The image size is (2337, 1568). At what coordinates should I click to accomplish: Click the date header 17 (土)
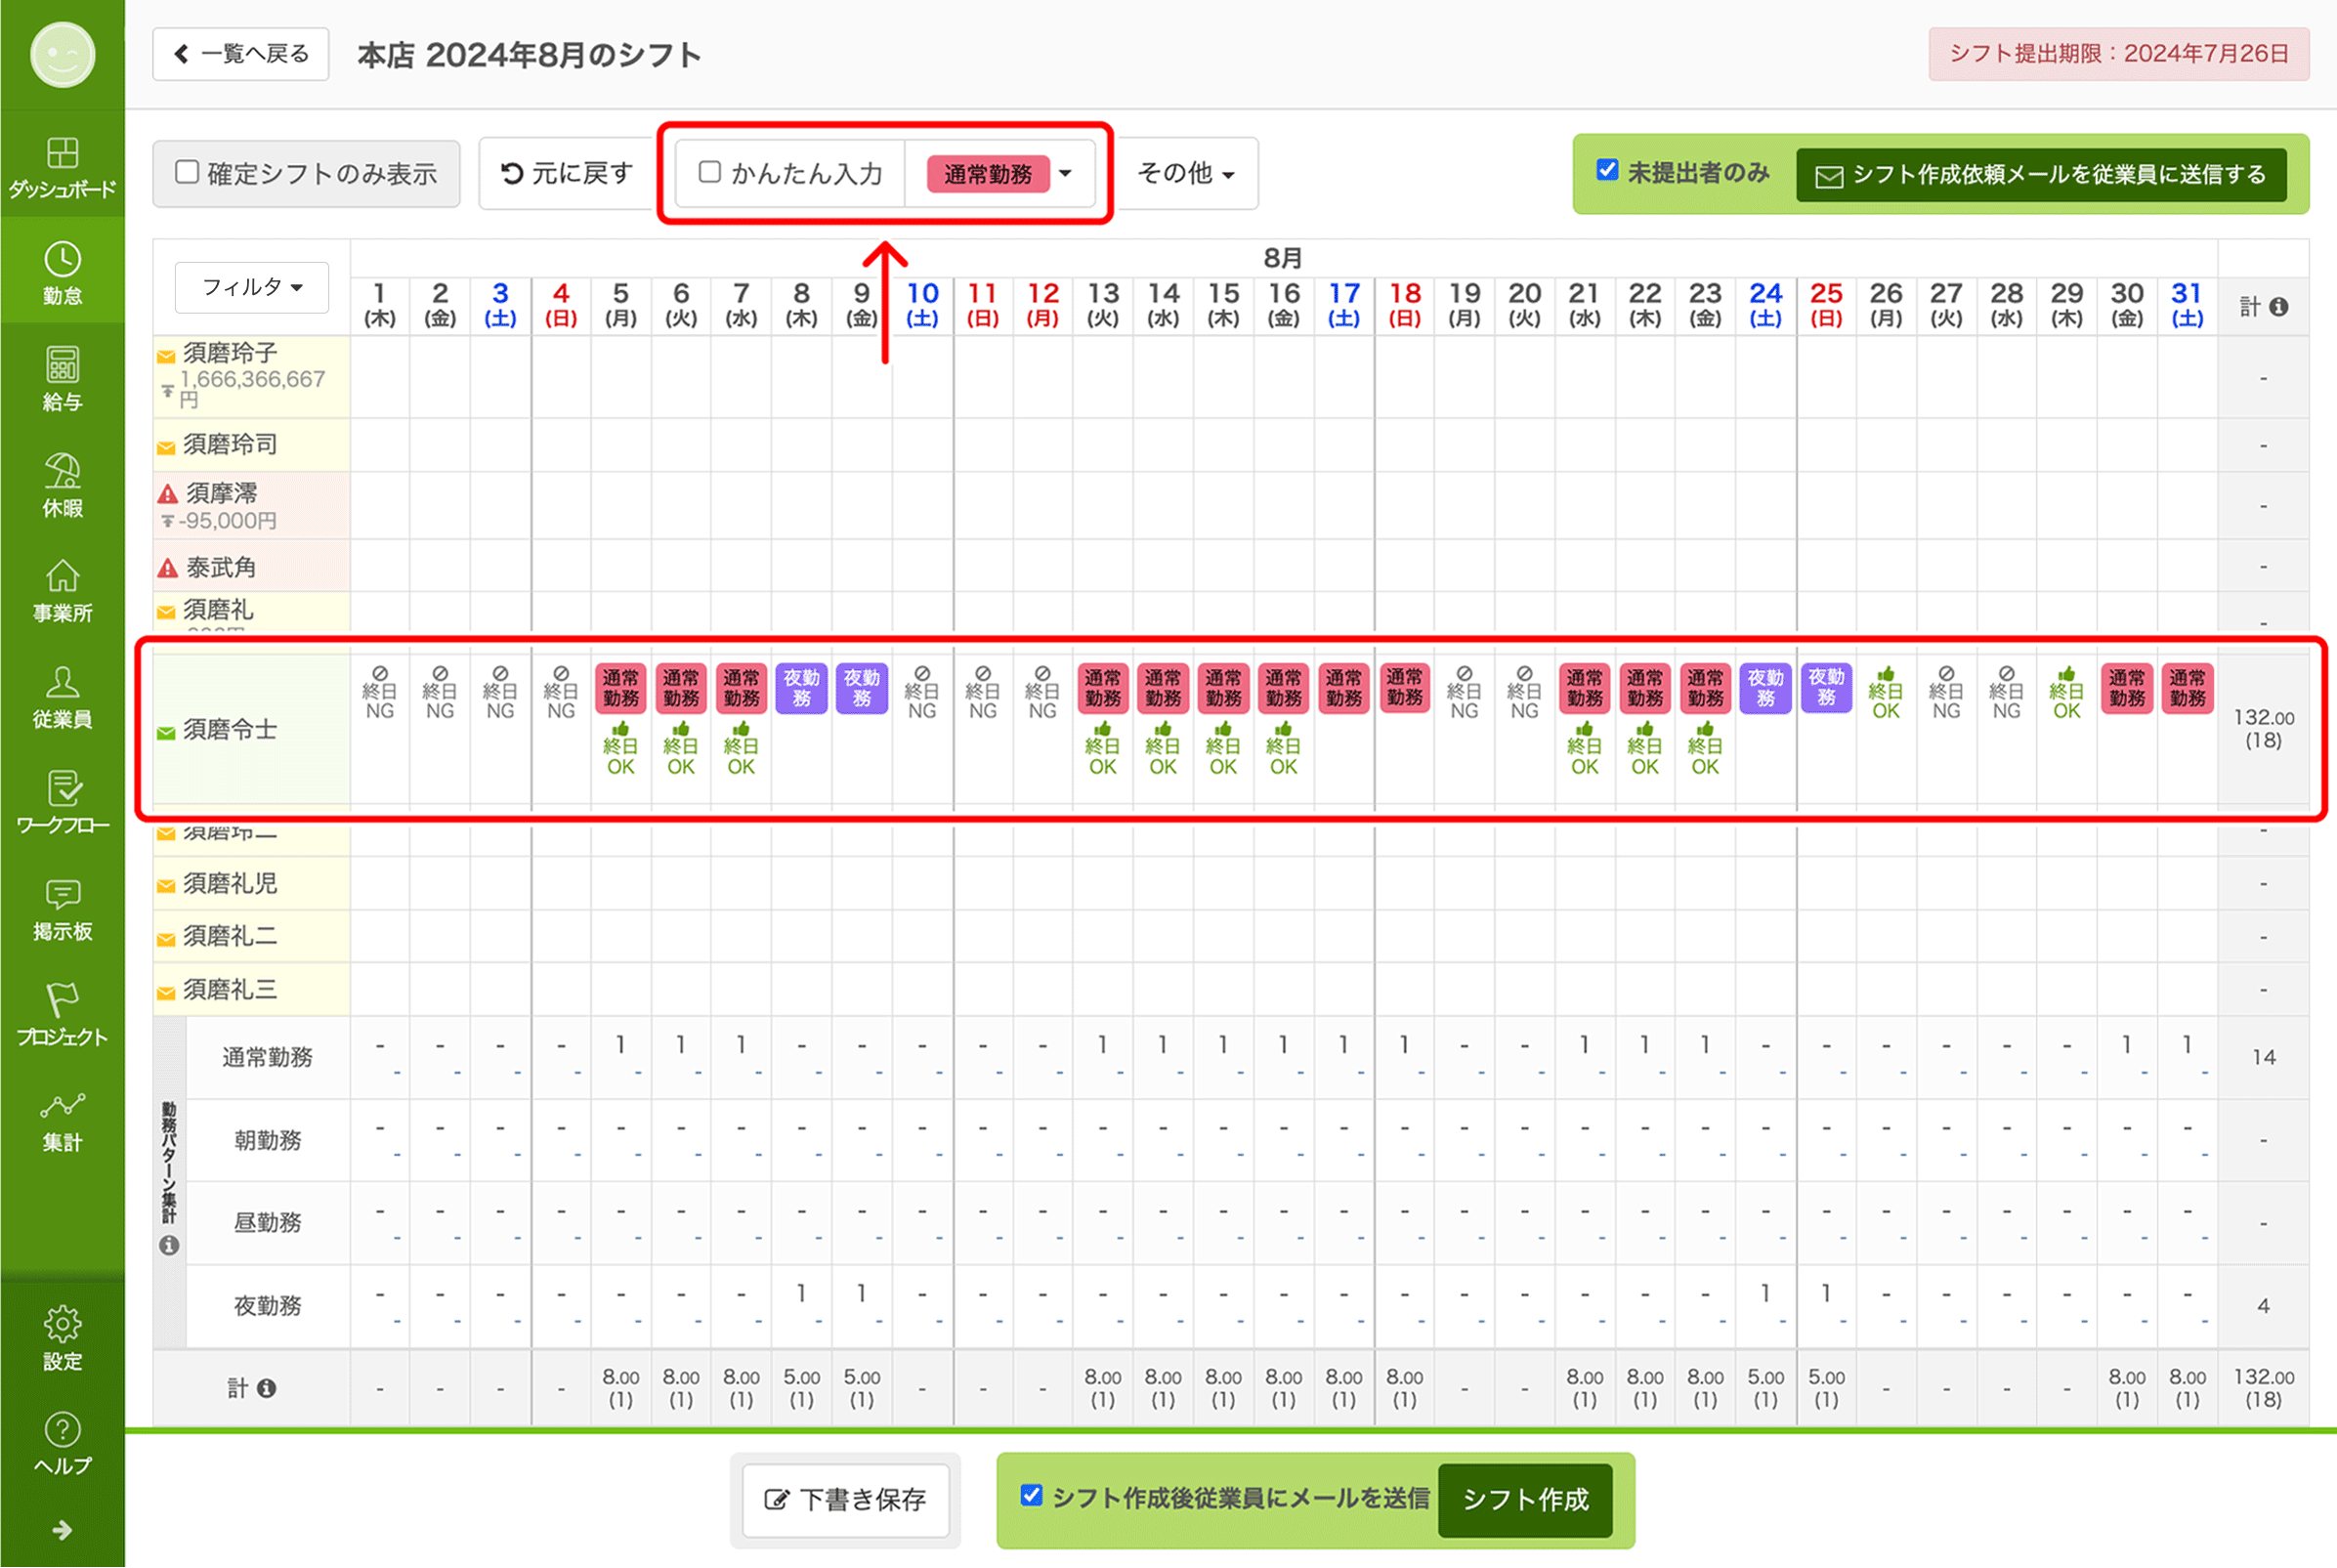coord(1343,305)
